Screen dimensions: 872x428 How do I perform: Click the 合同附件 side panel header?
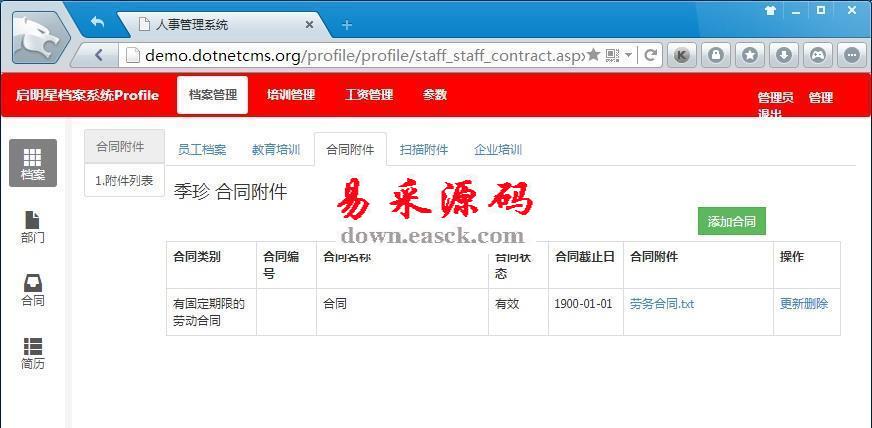point(125,147)
